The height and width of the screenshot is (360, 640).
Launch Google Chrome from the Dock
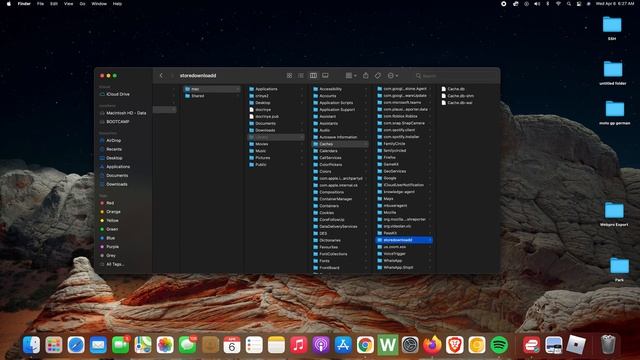click(365, 345)
